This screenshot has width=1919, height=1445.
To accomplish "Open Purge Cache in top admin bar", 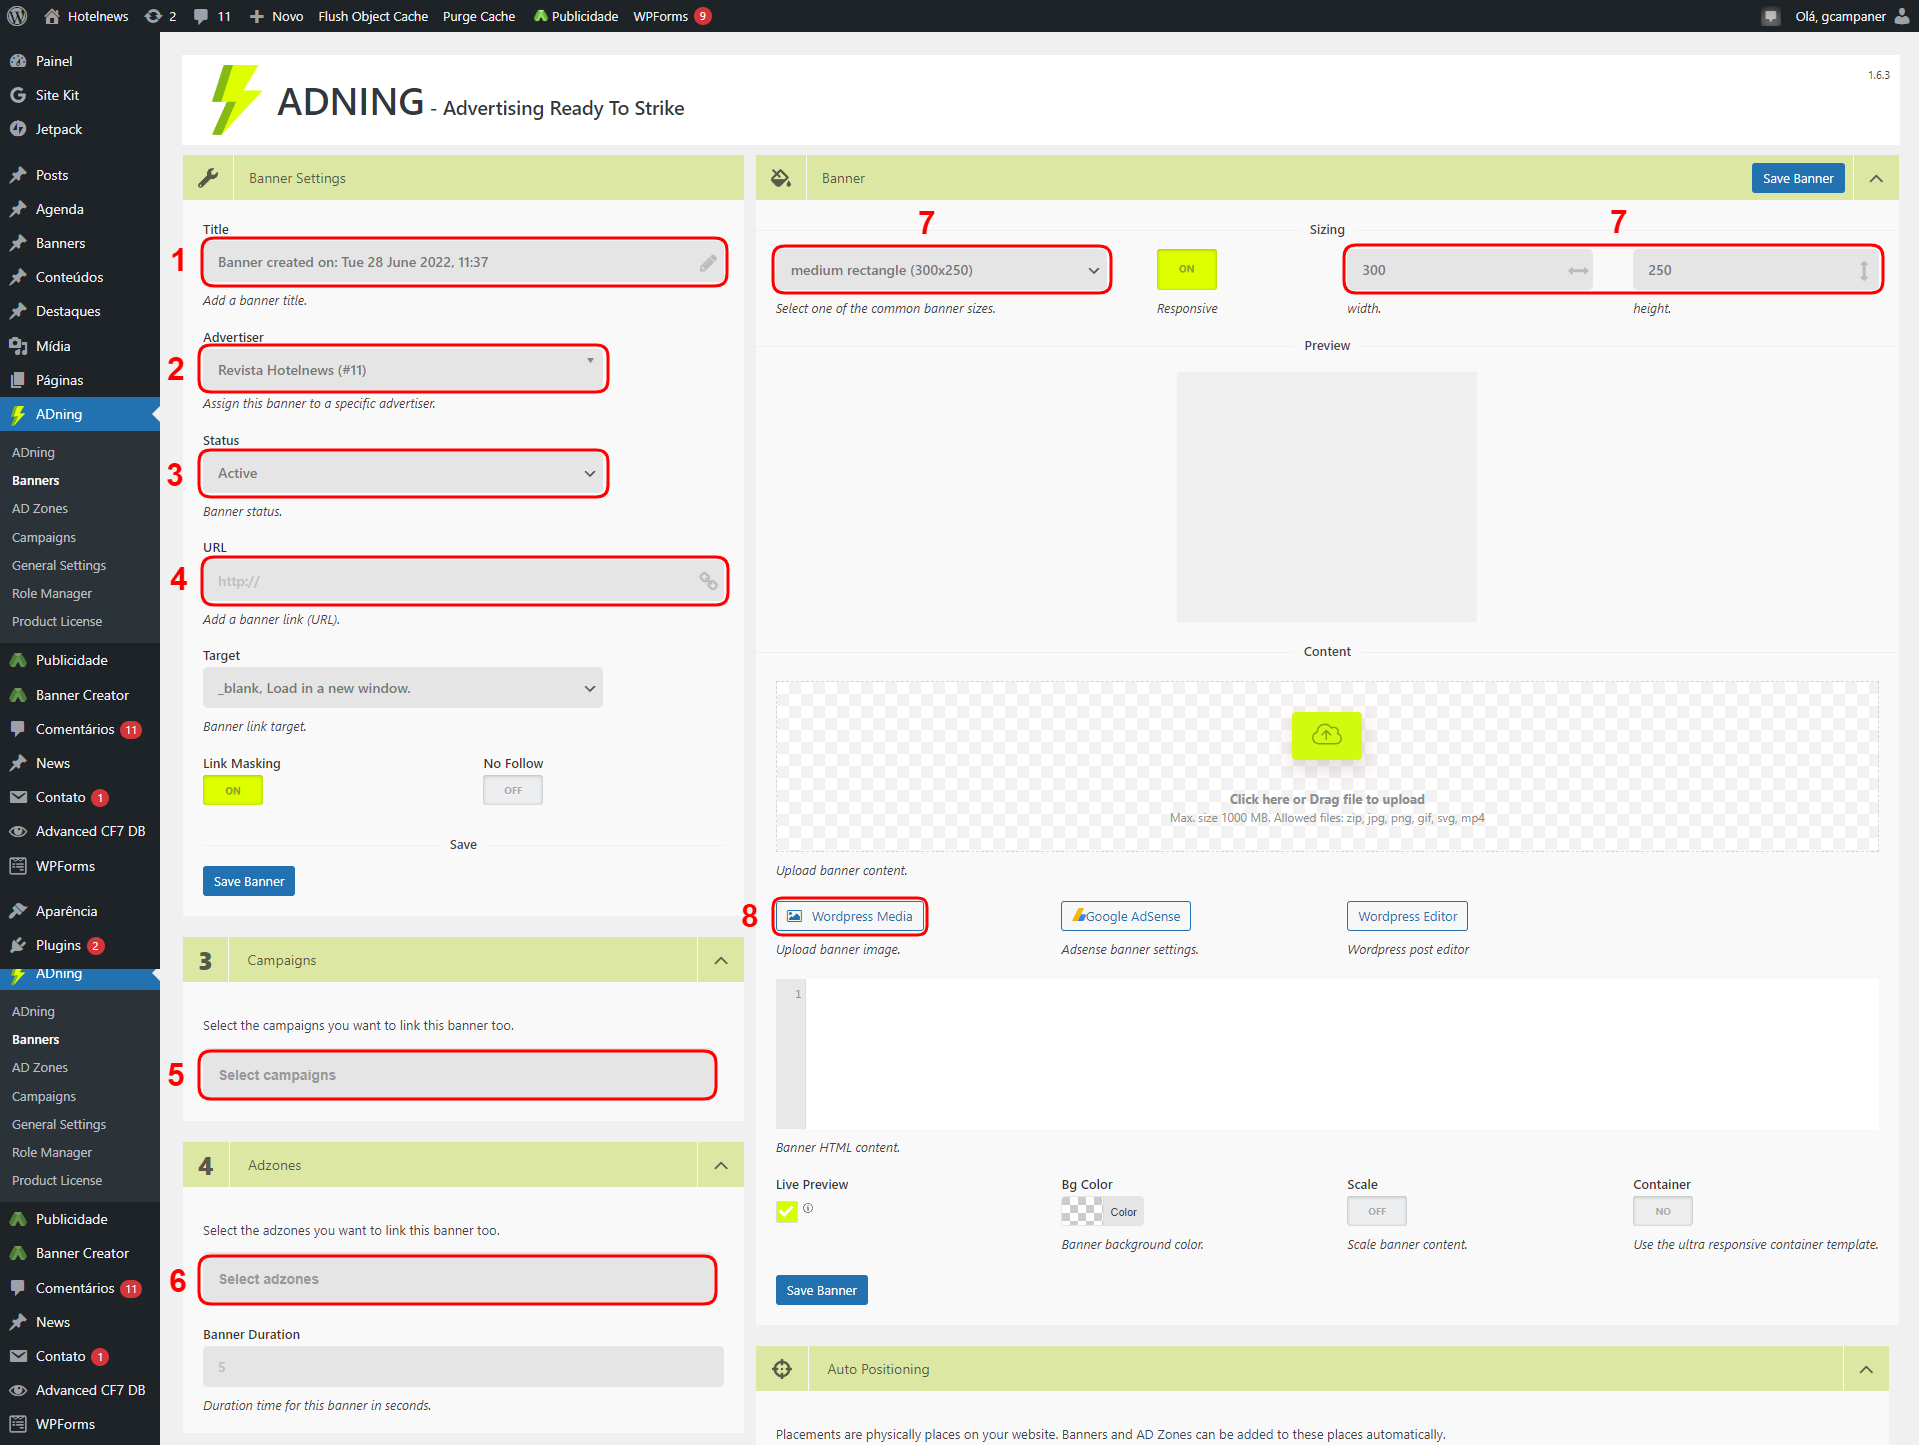I will point(479,16).
